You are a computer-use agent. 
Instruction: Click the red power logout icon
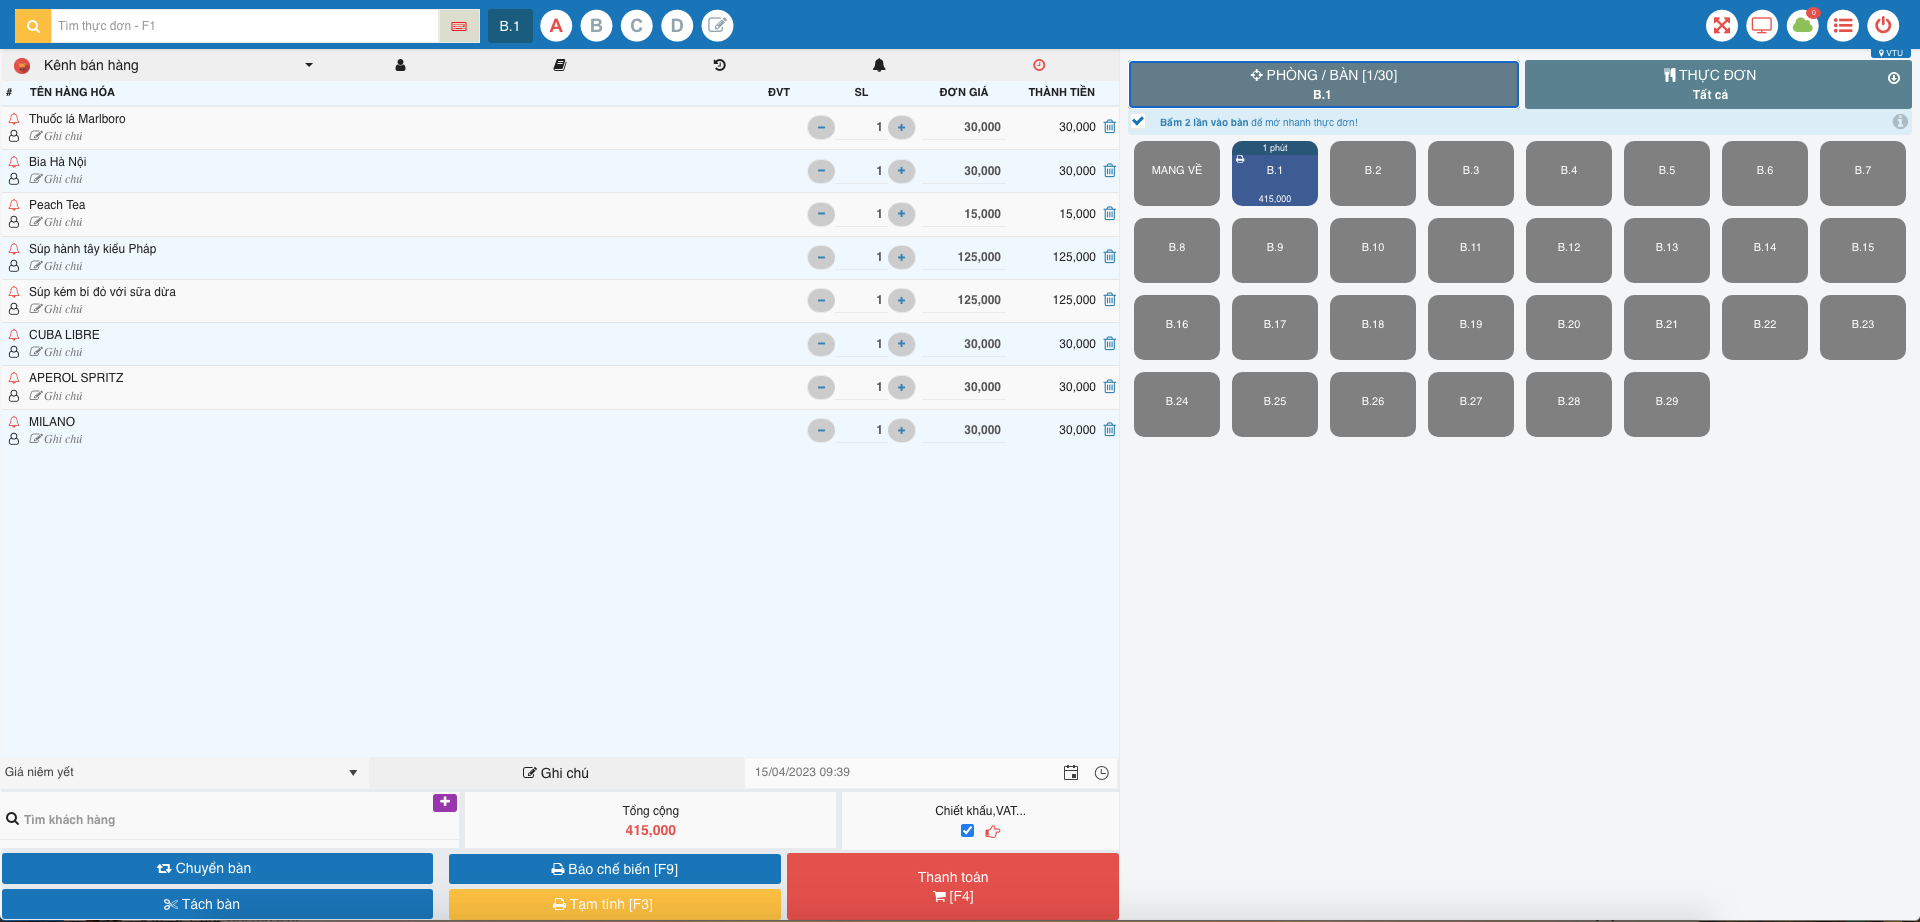1883,26
